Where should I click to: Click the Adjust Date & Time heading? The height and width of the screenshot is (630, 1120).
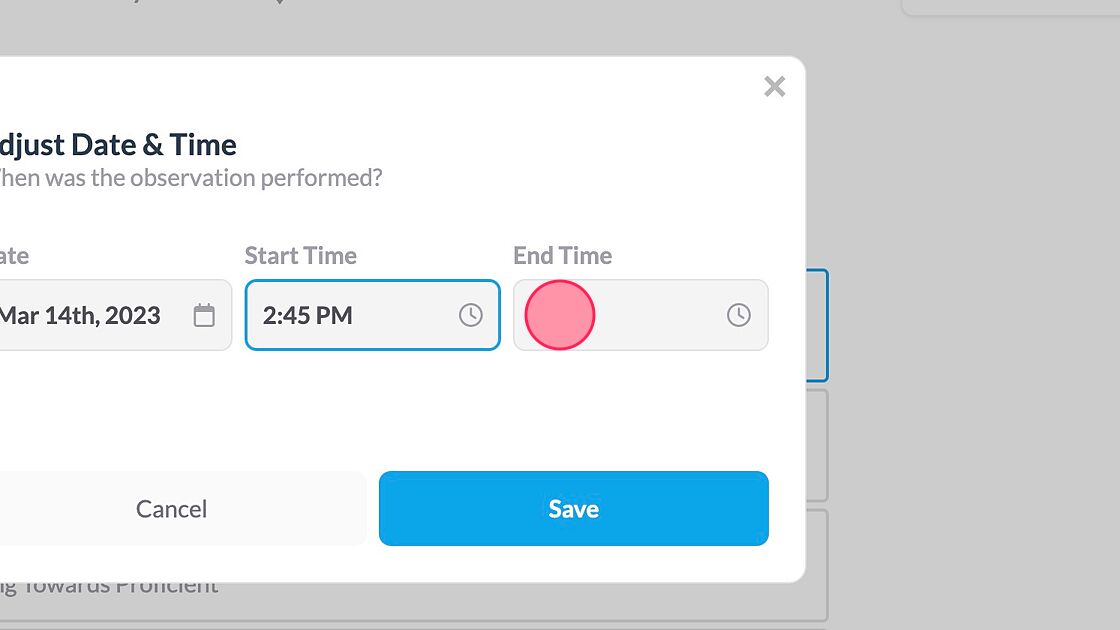pos(118,144)
